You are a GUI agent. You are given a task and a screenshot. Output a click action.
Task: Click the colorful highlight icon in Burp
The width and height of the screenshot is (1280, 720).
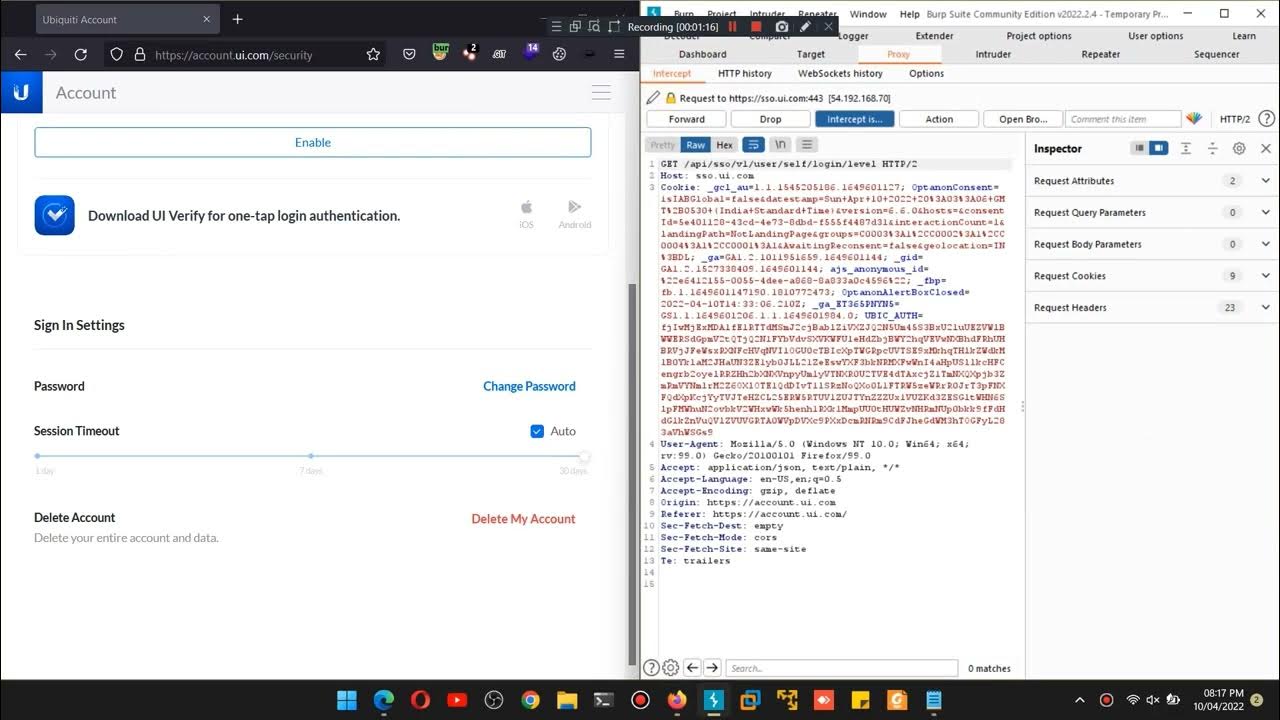pyautogui.click(x=1193, y=119)
